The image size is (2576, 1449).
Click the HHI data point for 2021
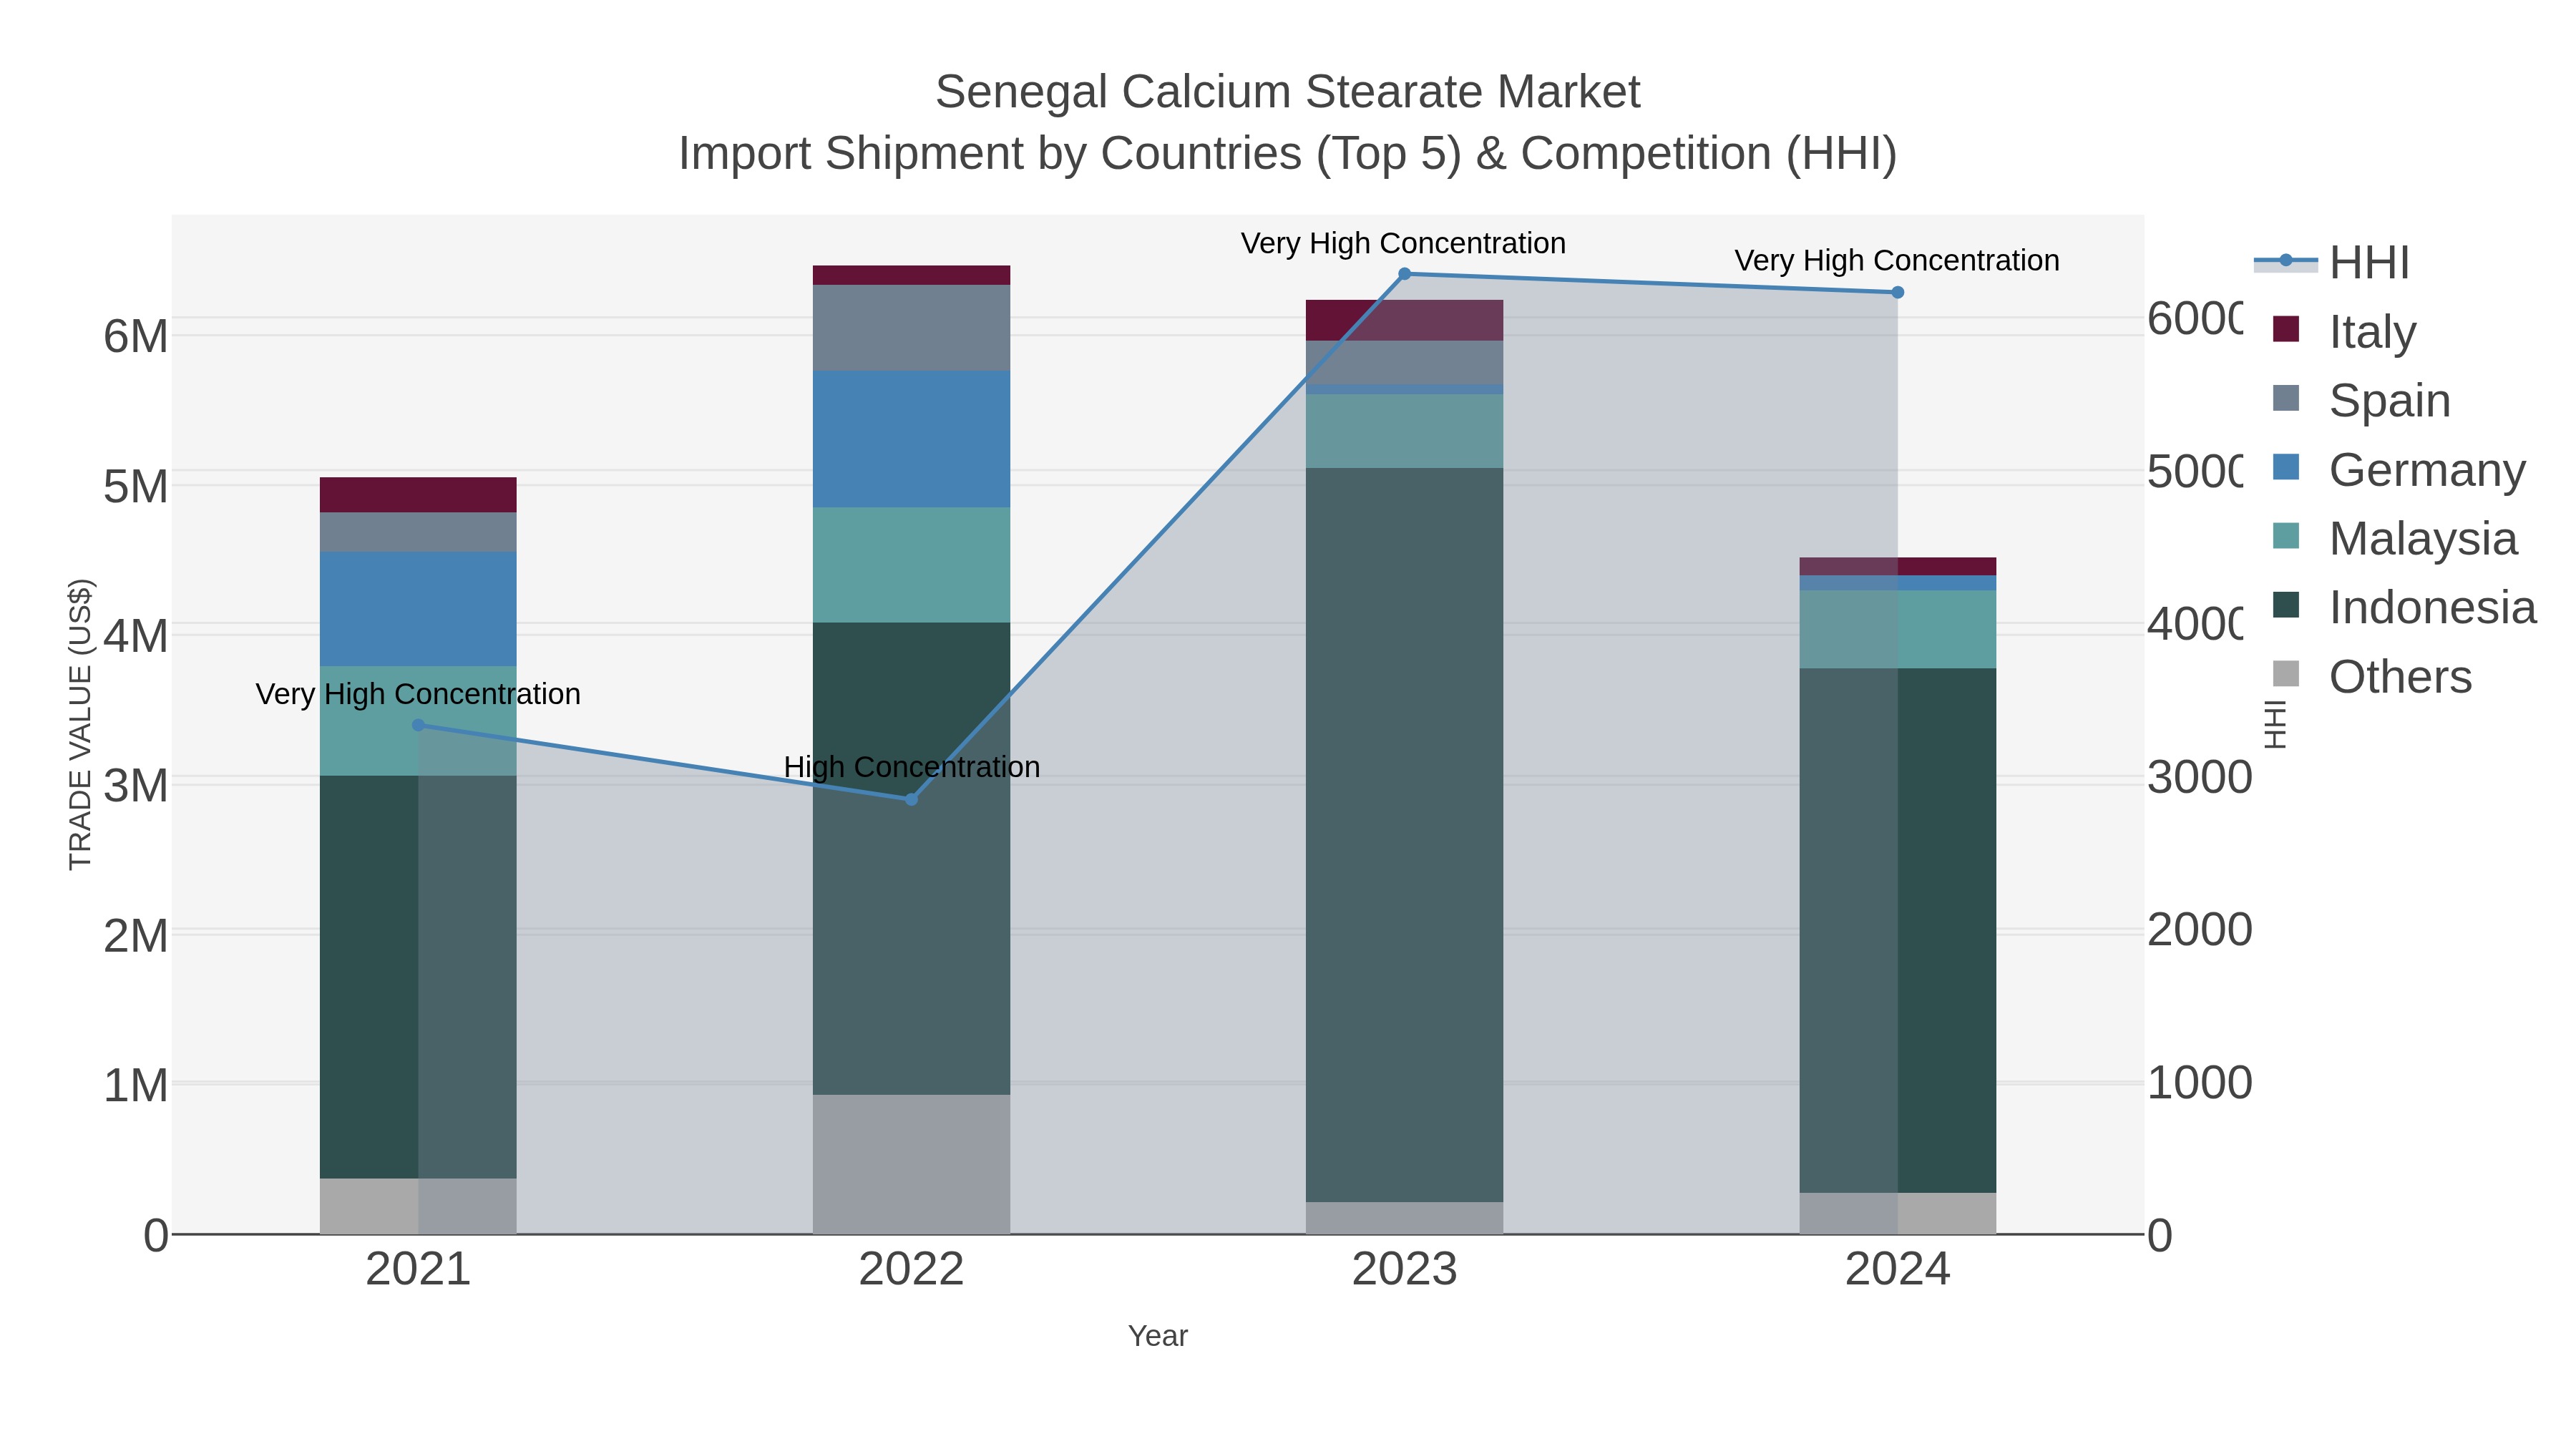click(x=418, y=725)
